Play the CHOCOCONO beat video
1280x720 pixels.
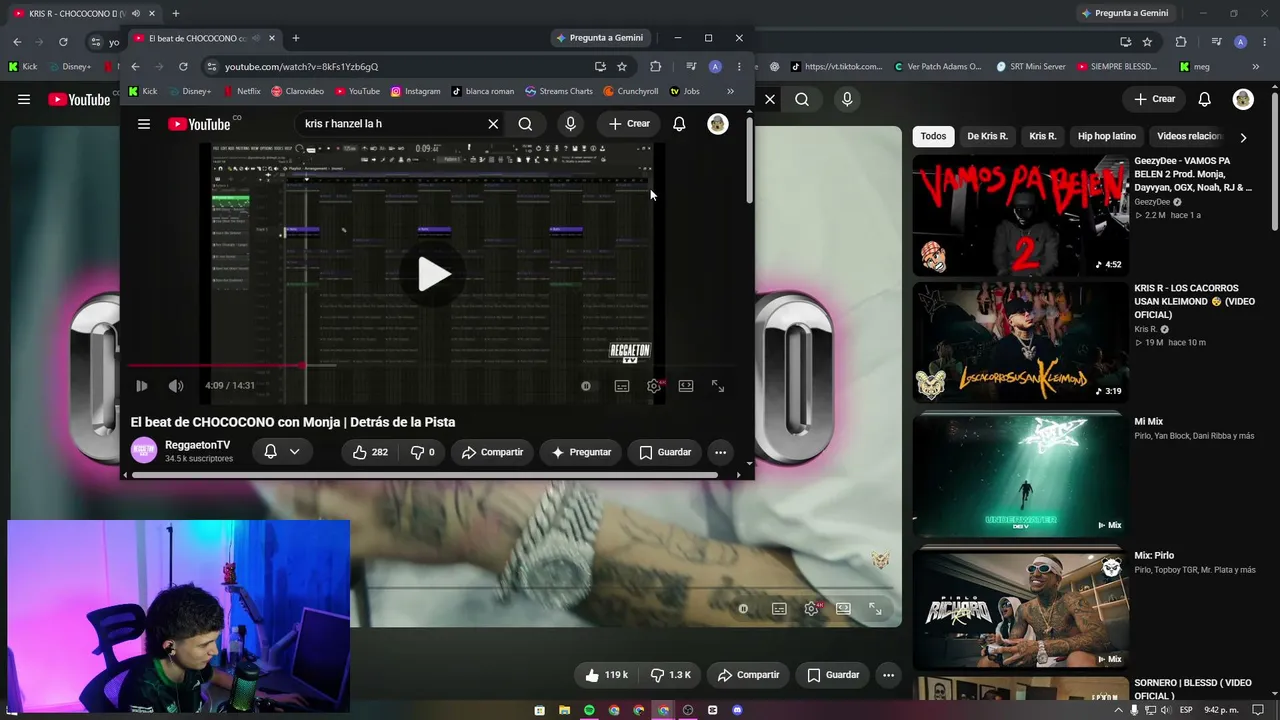(x=434, y=274)
